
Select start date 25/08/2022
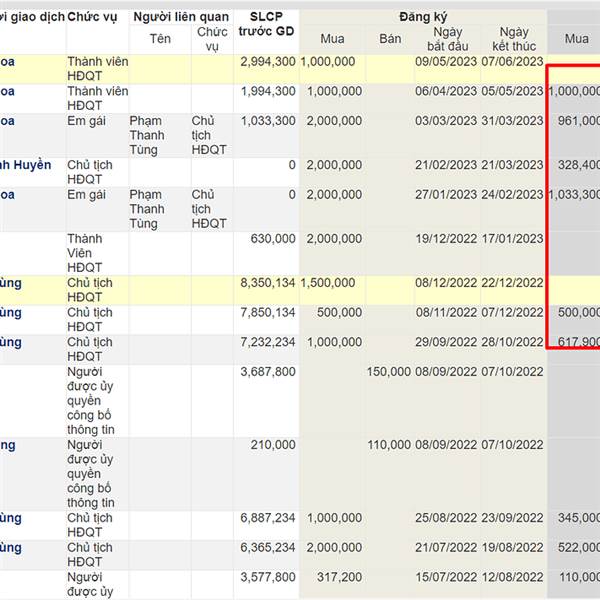tap(446, 518)
